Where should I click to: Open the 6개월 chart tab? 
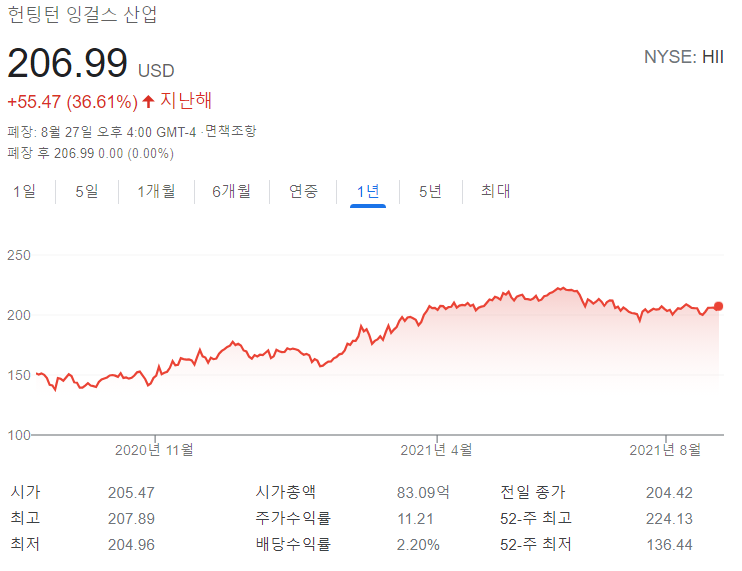231,192
